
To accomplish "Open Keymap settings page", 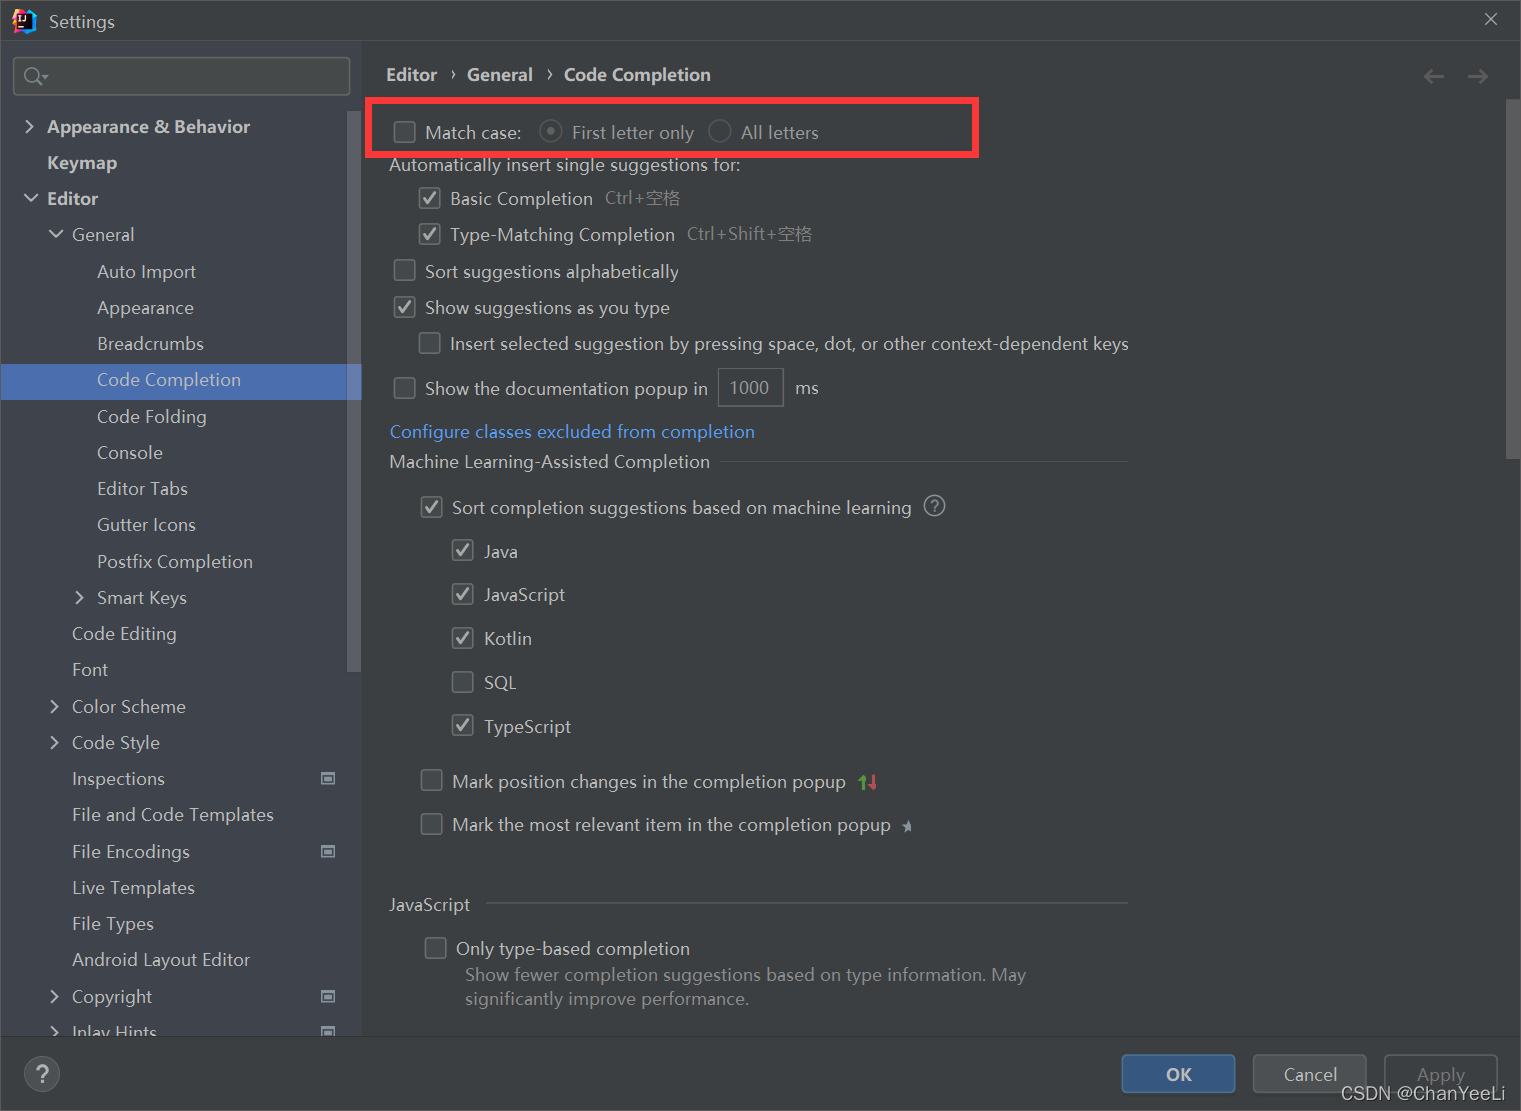I will pos(82,163).
